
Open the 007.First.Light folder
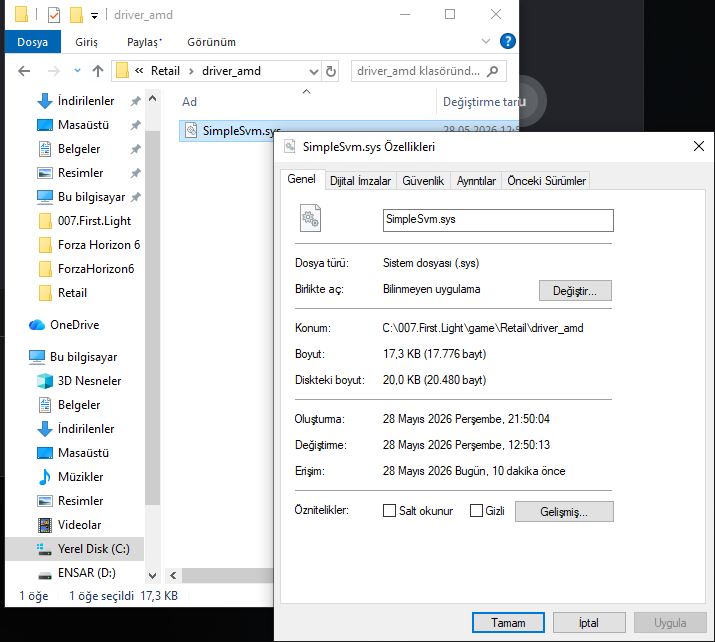94,221
